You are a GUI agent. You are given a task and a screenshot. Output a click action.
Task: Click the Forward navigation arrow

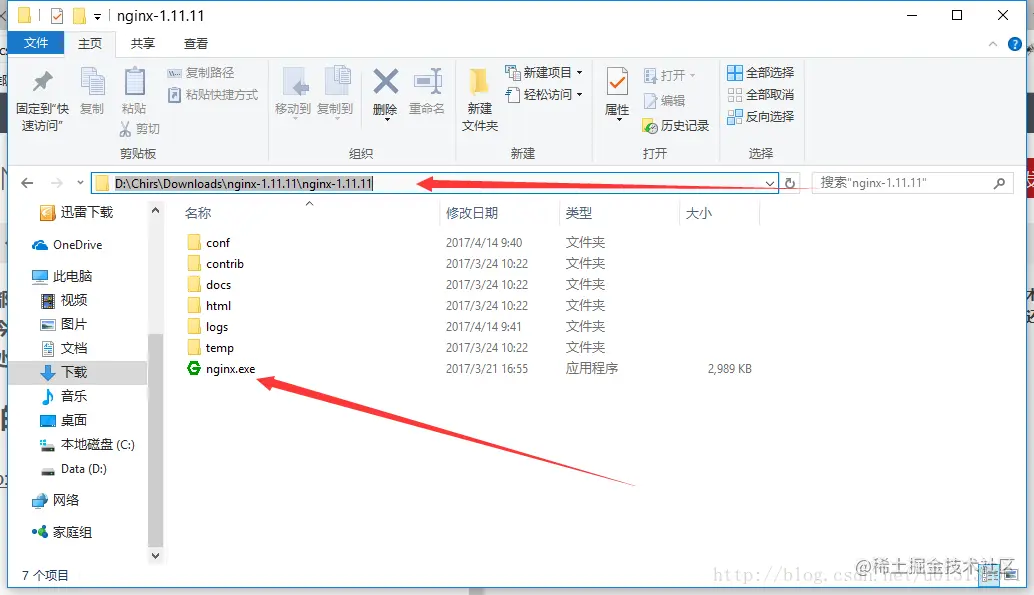click(57, 183)
